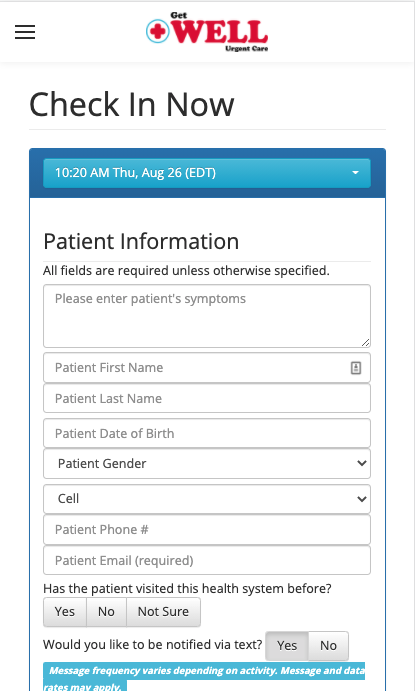The image size is (415, 691).
Task: Click the Cell phone type chevron arrow
Action: [x=362, y=499]
